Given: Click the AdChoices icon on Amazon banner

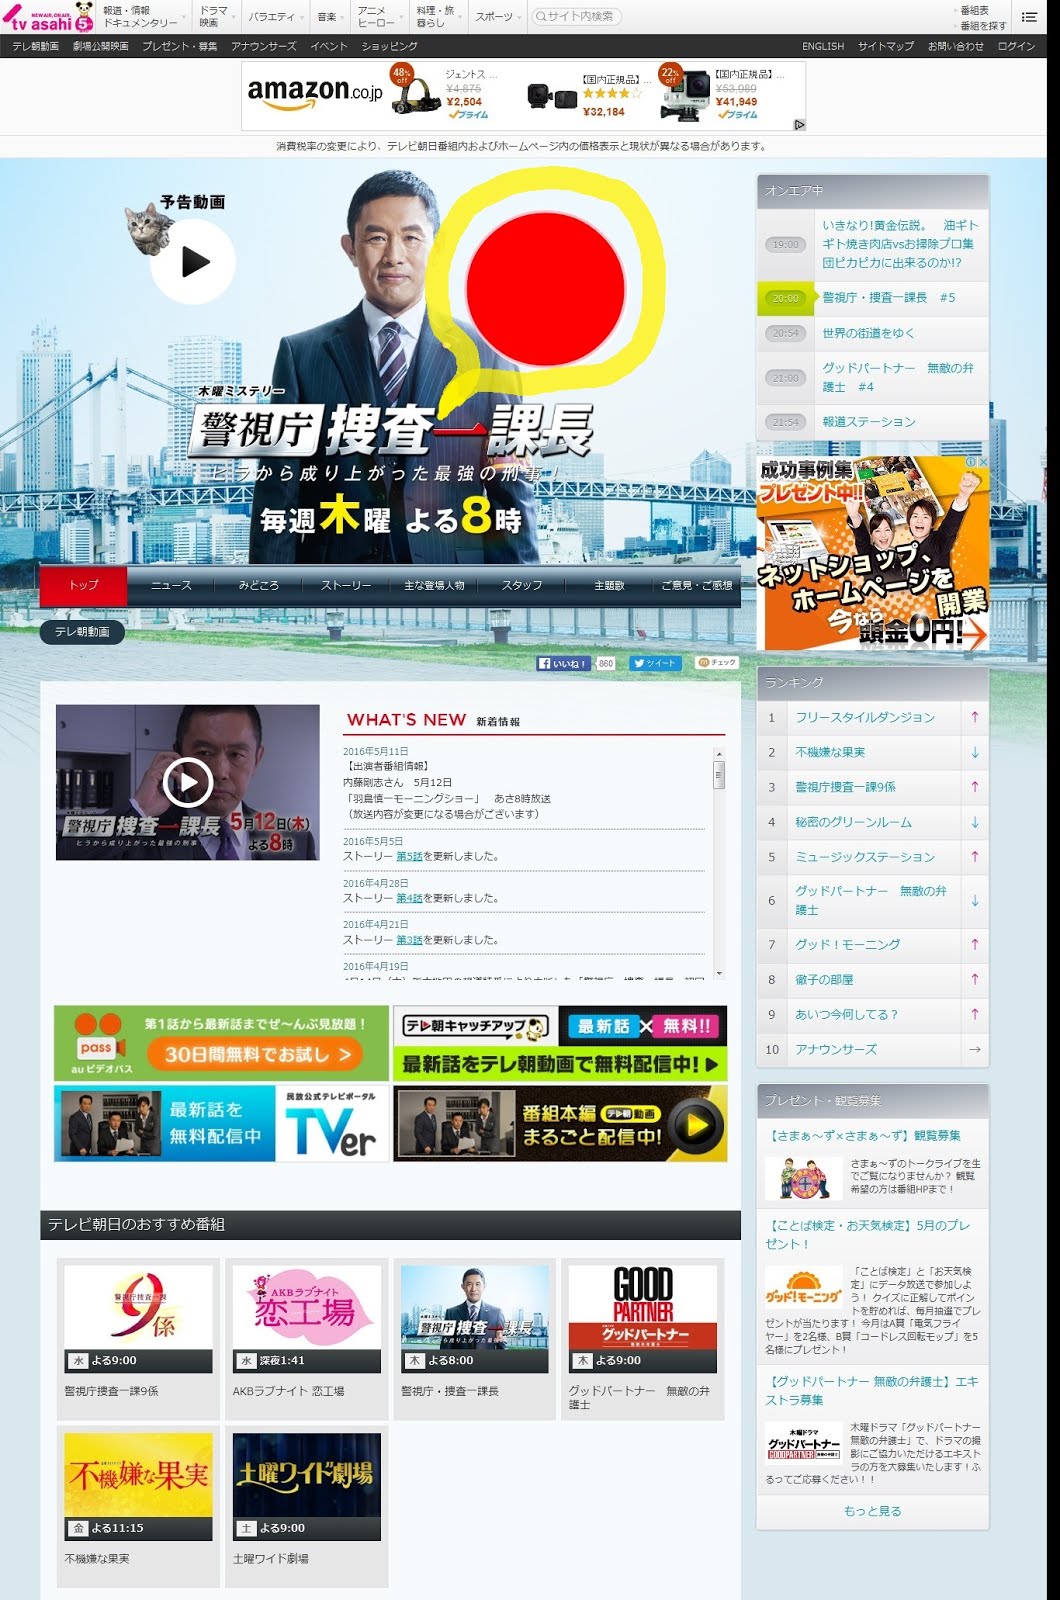Looking at the screenshot, I should (x=799, y=125).
